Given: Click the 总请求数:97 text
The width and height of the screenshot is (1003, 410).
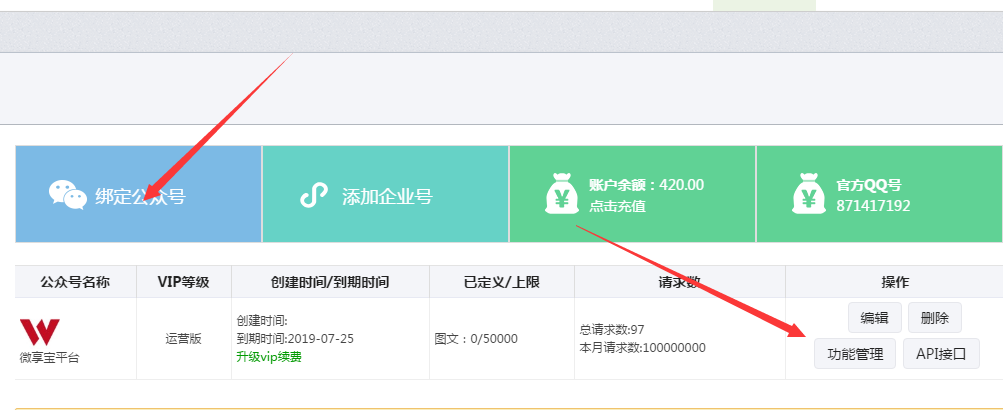Looking at the screenshot, I should 612,329.
